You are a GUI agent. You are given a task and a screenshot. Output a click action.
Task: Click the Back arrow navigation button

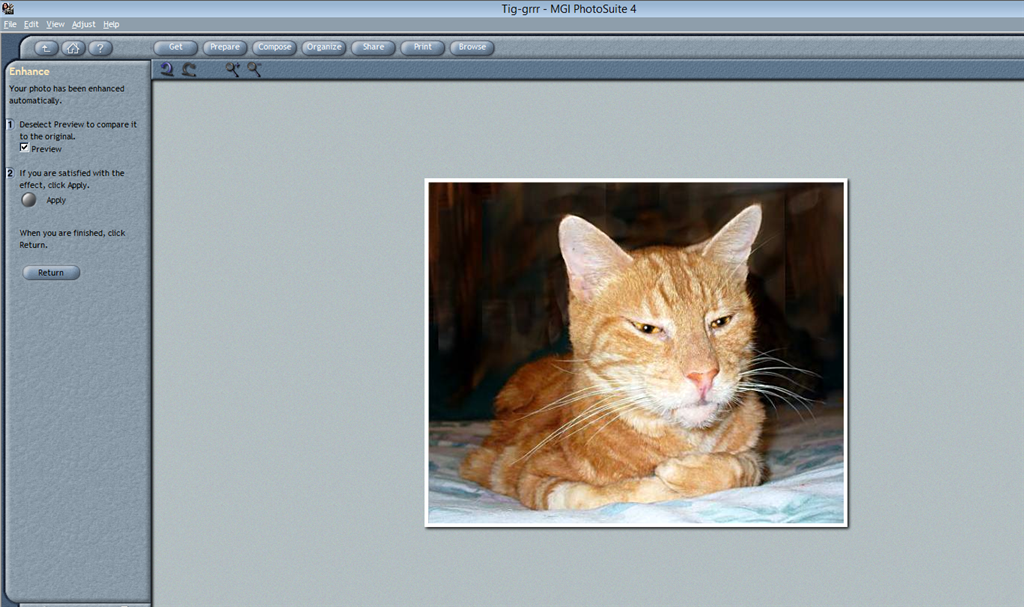coord(46,48)
